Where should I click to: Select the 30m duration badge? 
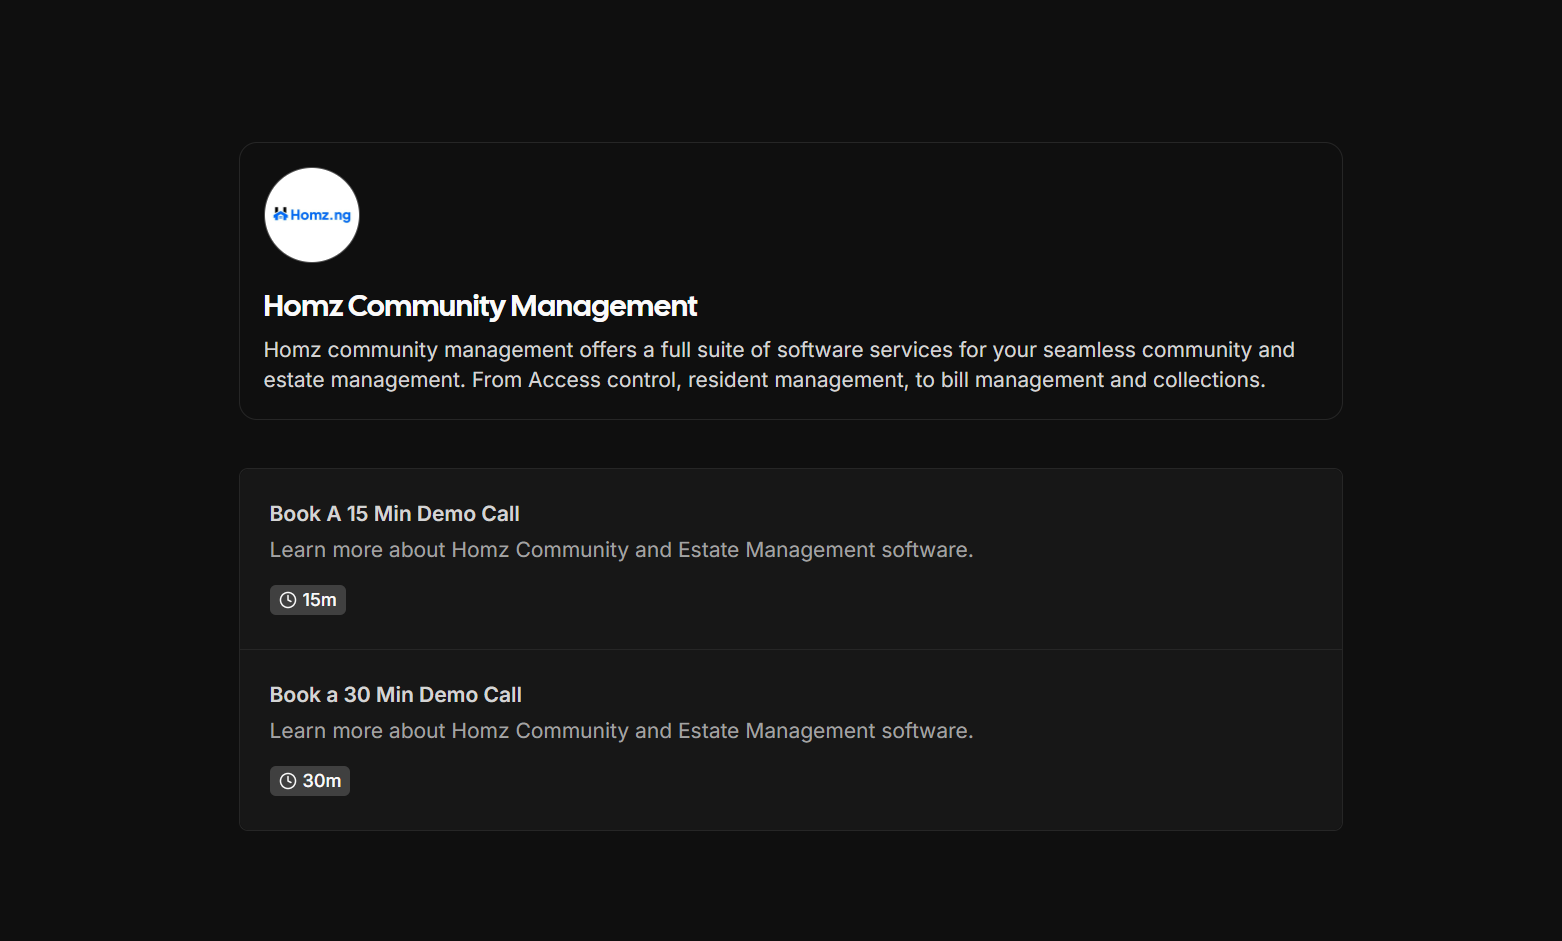(310, 781)
